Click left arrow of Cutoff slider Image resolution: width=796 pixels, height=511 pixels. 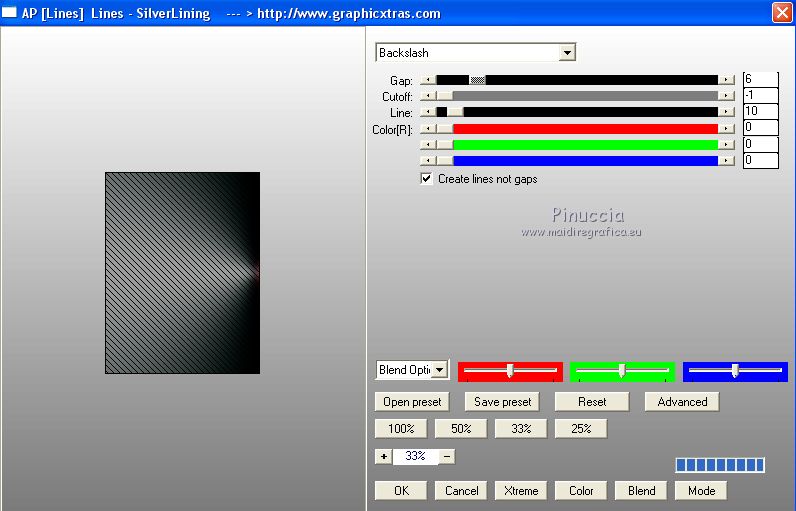pos(428,96)
